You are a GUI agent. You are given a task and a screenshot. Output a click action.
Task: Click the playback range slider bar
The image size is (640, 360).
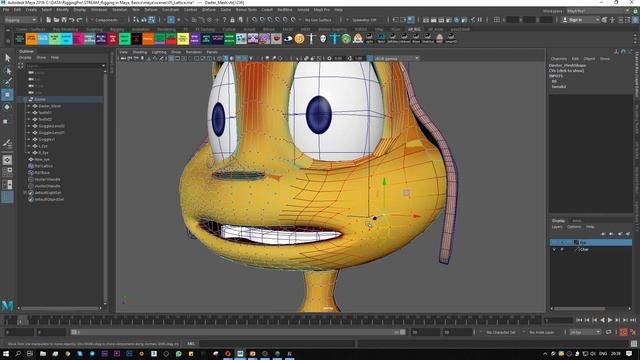click(238, 332)
